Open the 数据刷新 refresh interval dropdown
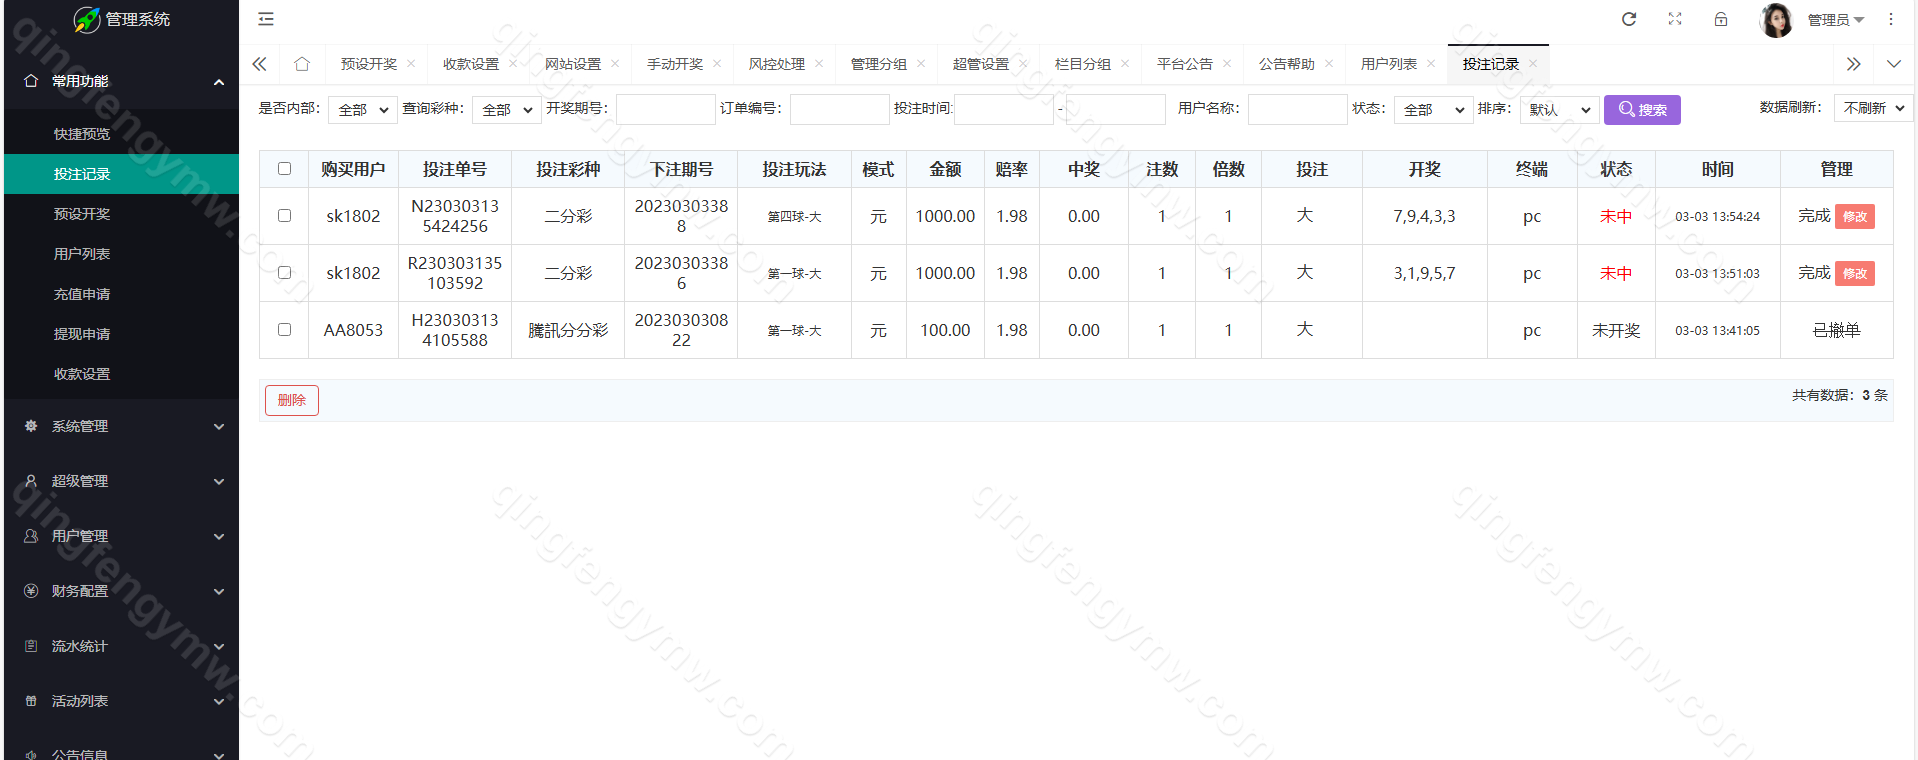The height and width of the screenshot is (760, 1918). click(x=1873, y=108)
